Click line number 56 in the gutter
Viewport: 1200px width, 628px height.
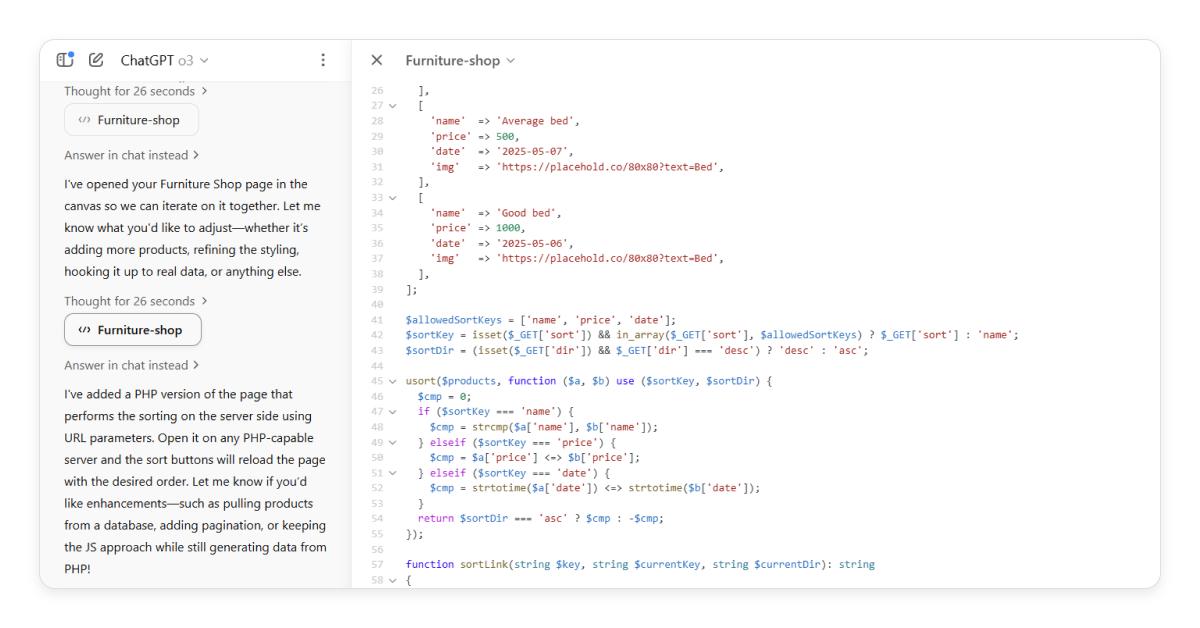point(378,550)
